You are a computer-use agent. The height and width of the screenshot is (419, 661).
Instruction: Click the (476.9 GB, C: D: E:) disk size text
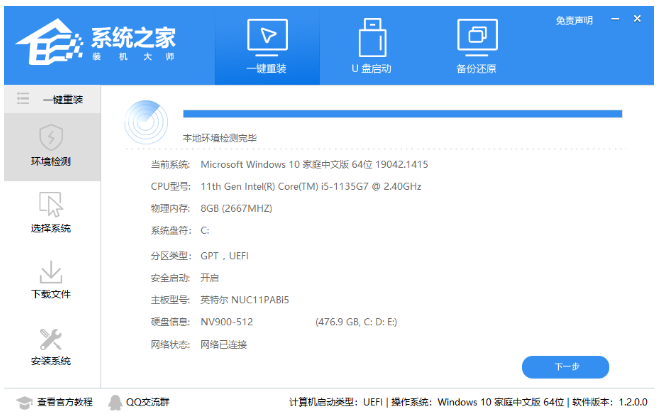[x=356, y=322]
